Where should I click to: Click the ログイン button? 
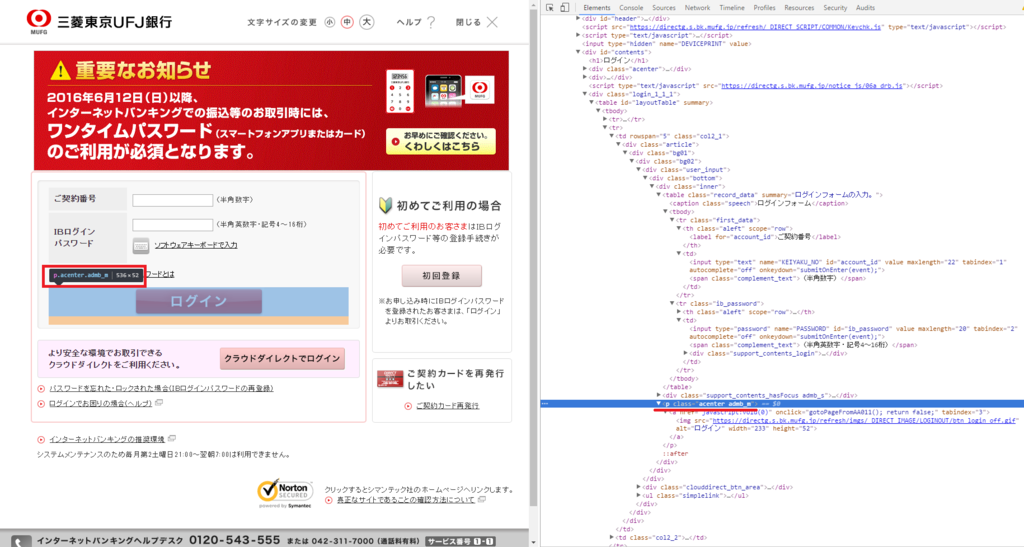(x=199, y=301)
